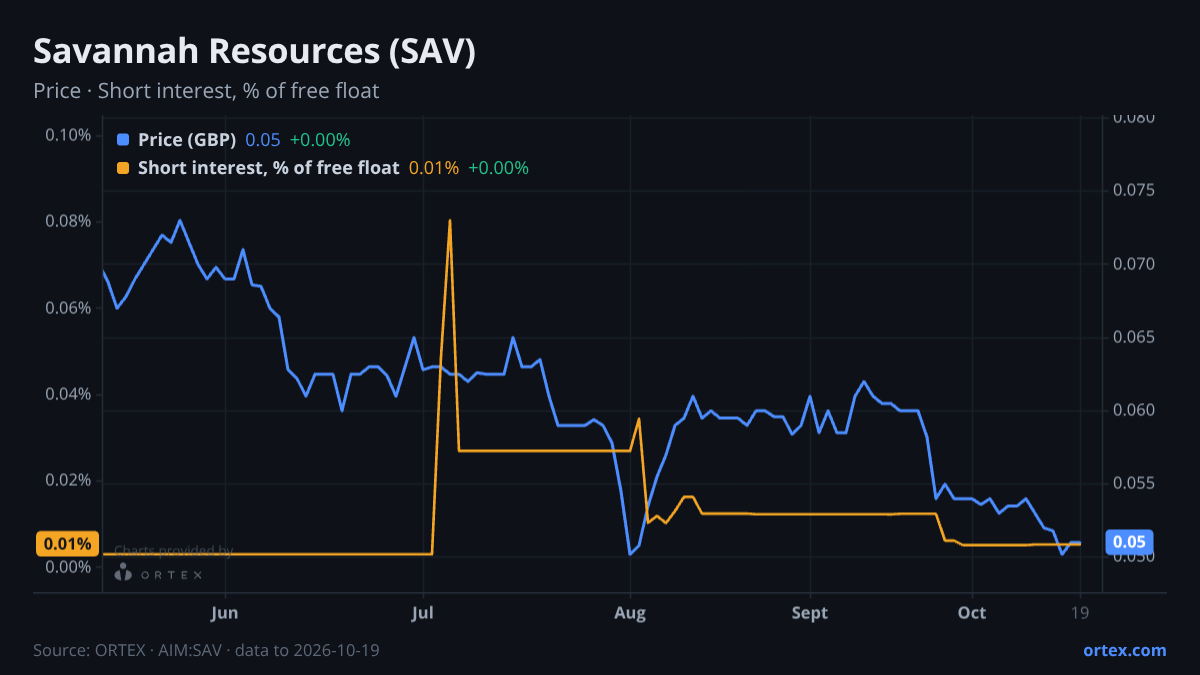Viewport: 1200px width, 675px height.
Task: Click the +0.00% change next to Price (GBP)
Action: tap(320, 140)
